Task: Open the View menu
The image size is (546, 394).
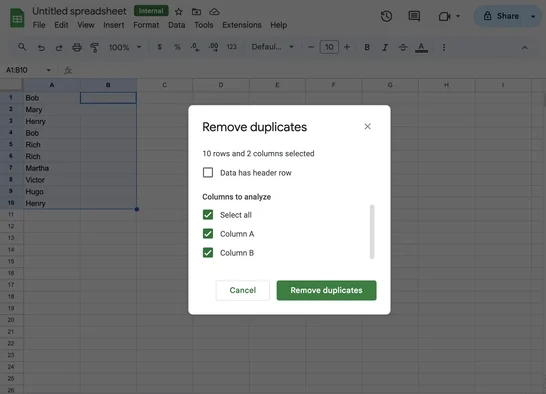Action: 86,25
